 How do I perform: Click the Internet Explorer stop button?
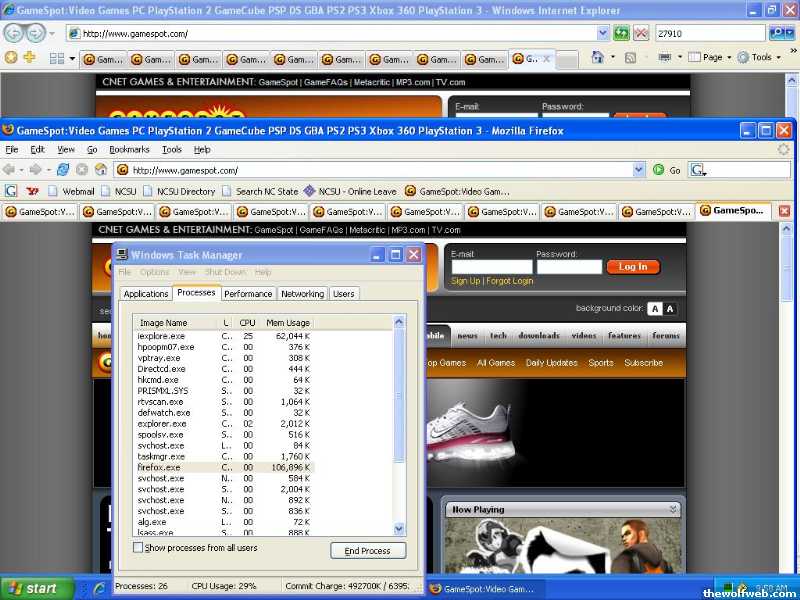[x=640, y=33]
